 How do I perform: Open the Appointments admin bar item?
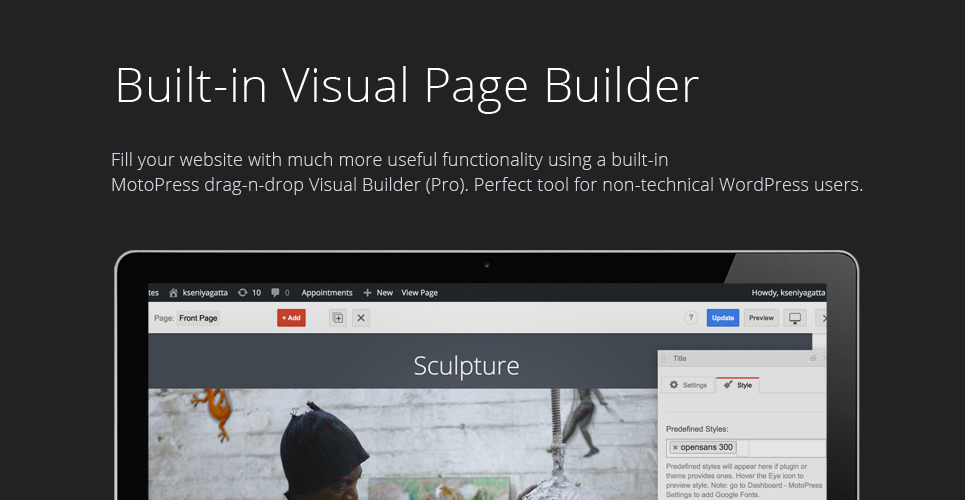pos(327,293)
